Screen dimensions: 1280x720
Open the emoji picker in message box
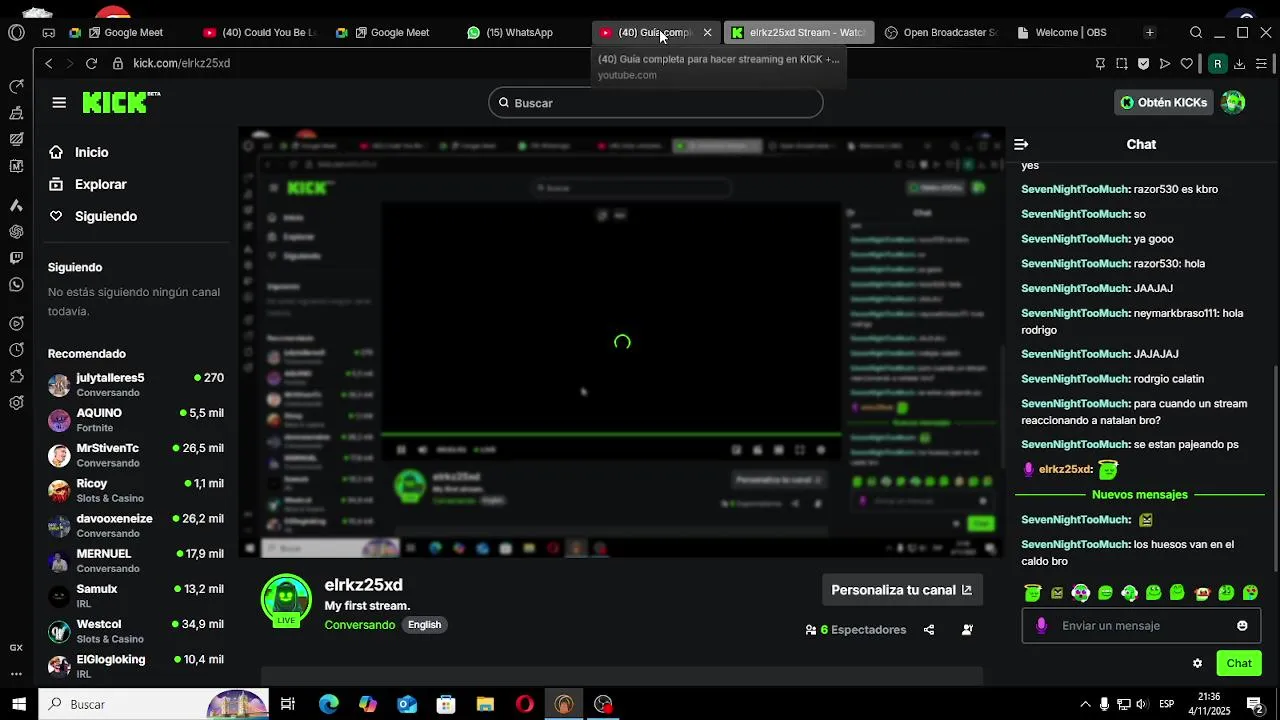click(1242, 626)
